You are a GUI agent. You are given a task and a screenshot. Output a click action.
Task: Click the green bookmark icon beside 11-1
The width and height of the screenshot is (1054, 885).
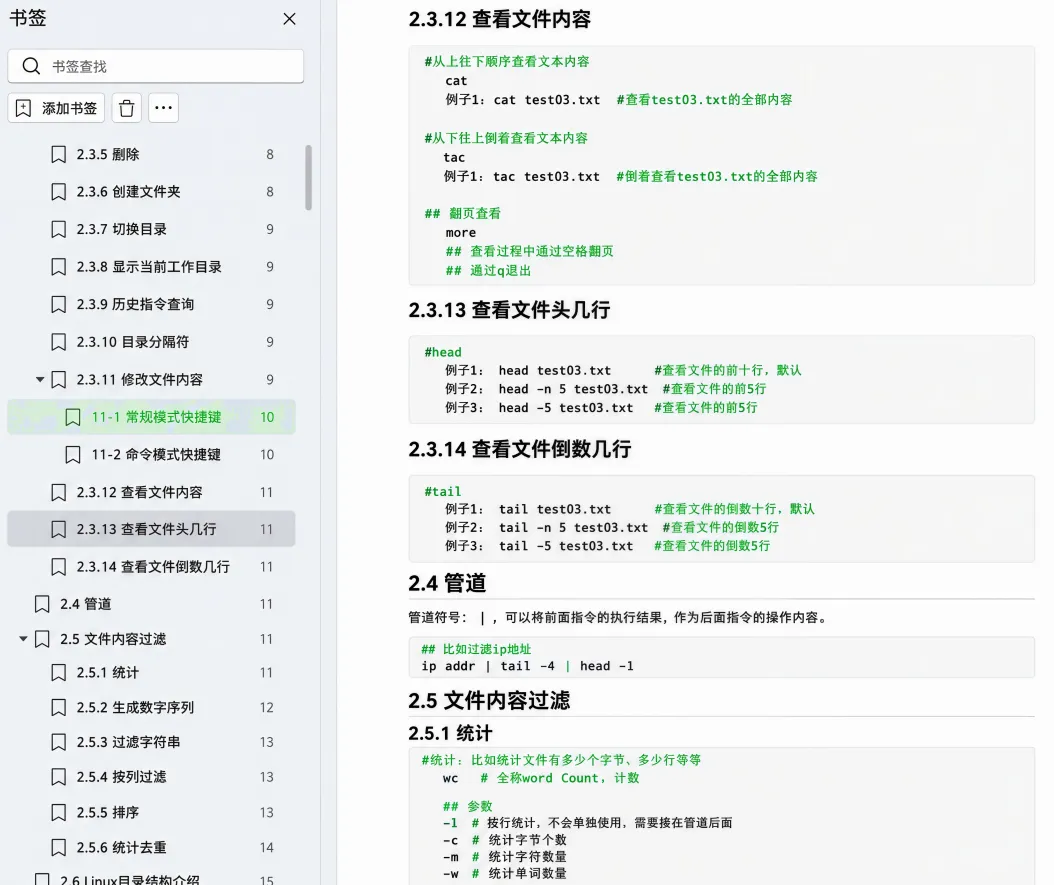pos(73,417)
